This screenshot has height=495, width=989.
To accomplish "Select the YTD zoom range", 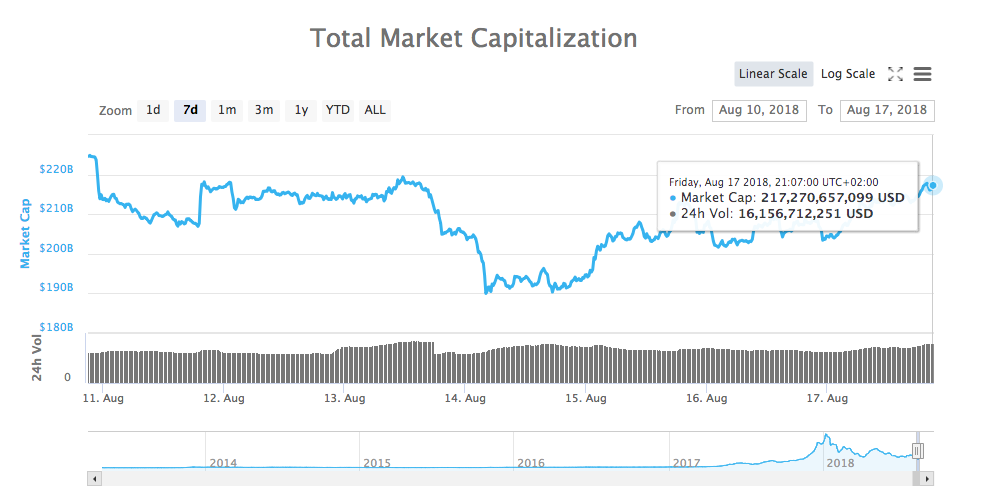I will [337, 110].
